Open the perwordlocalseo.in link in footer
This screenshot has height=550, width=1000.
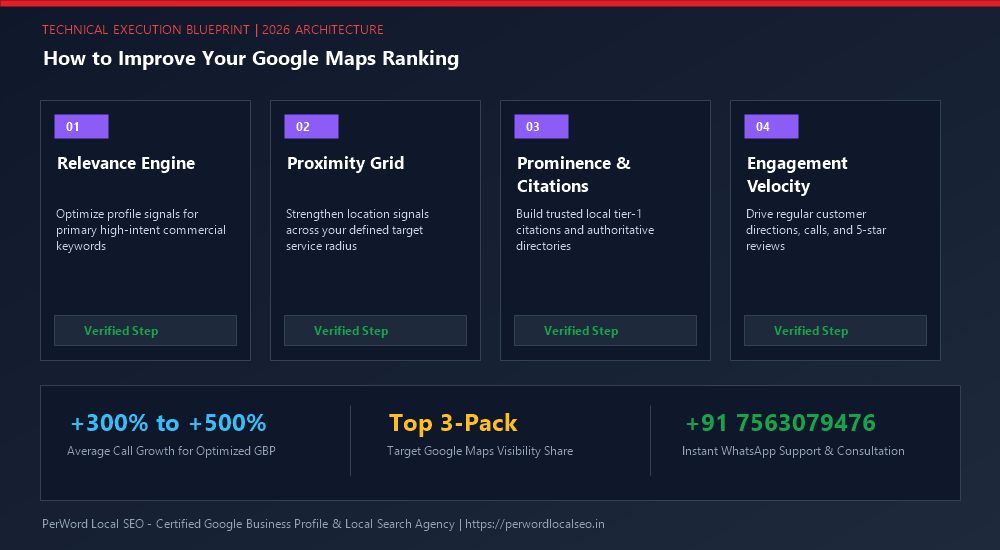click(x=534, y=524)
